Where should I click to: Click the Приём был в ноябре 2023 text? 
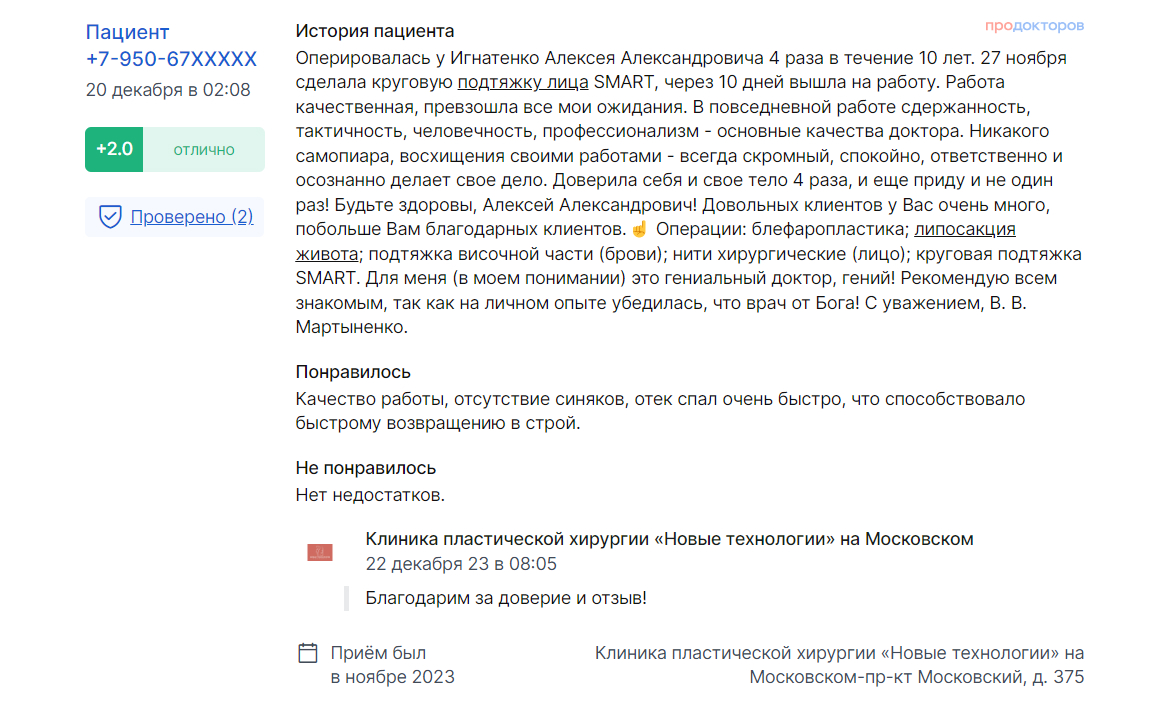pos(392,666)
